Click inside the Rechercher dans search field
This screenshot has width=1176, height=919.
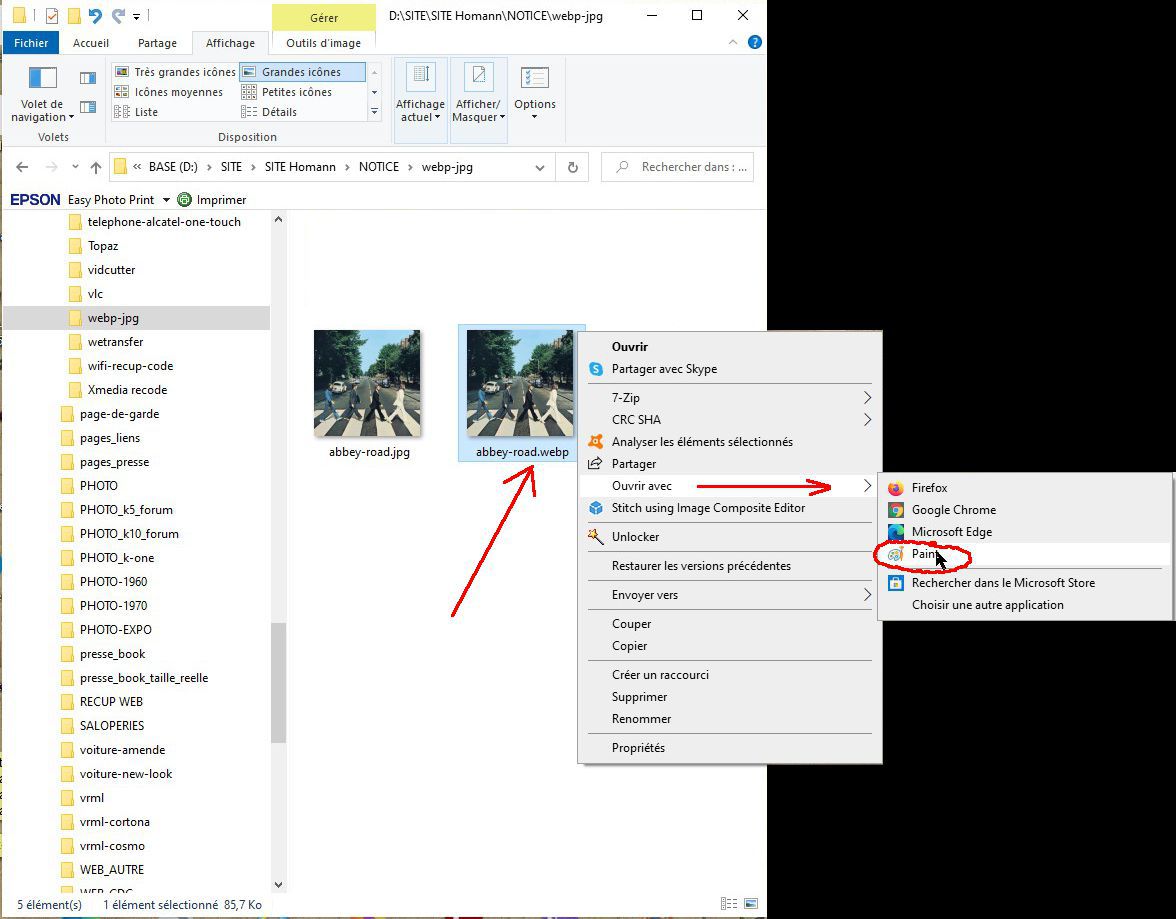click(677, 167)
